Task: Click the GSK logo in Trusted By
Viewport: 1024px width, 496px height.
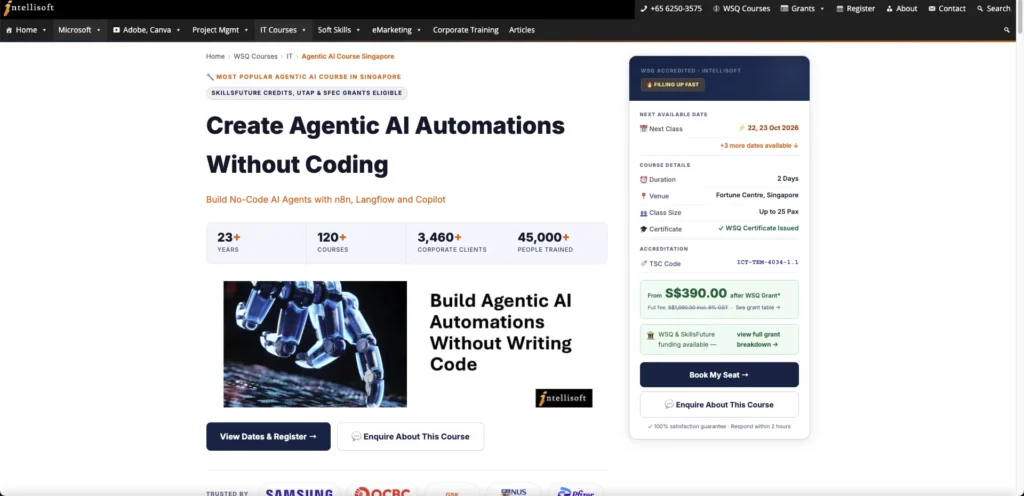Action: coord(452,492)
